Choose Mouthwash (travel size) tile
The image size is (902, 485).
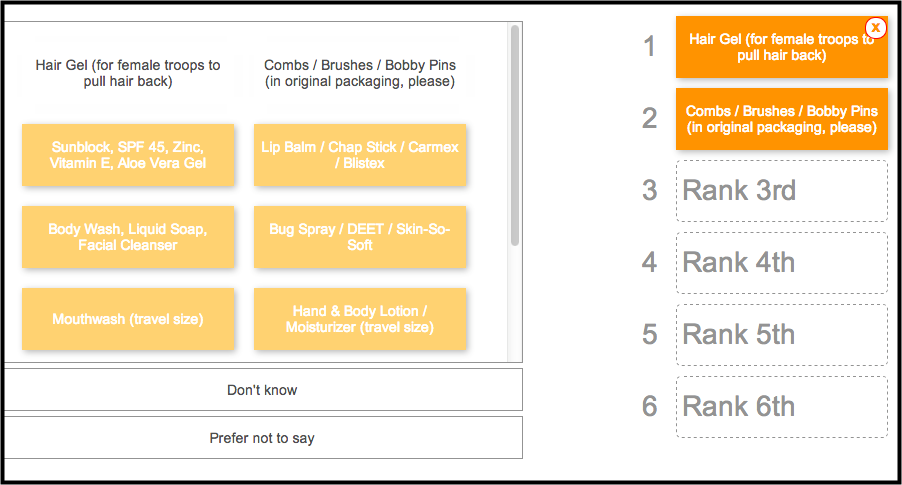coord(128,319)
